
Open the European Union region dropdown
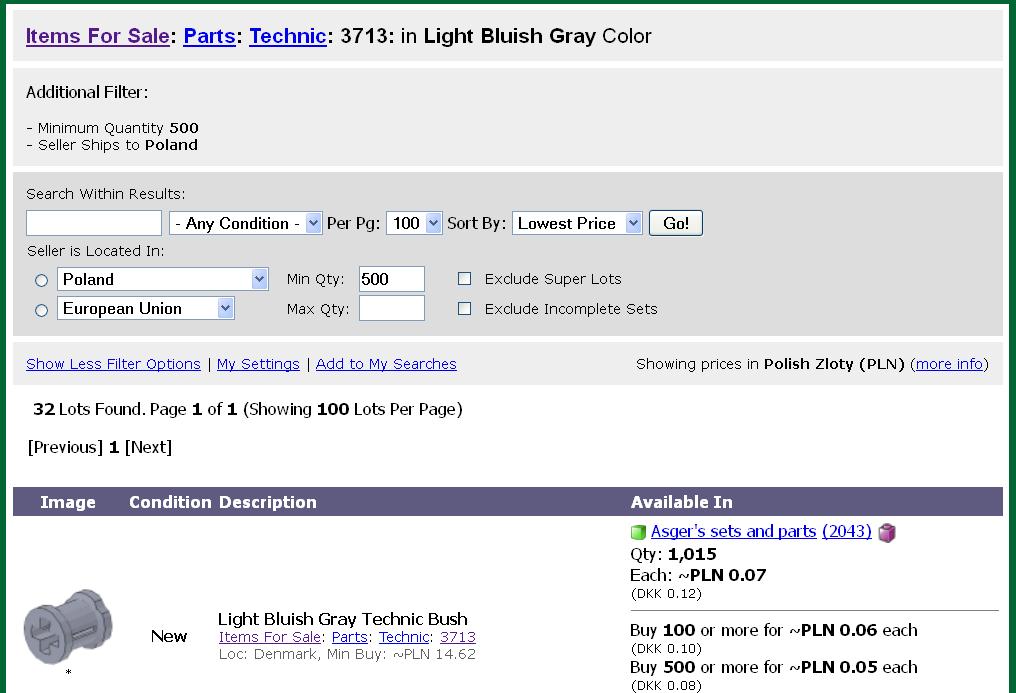click(x=146, y=308)
